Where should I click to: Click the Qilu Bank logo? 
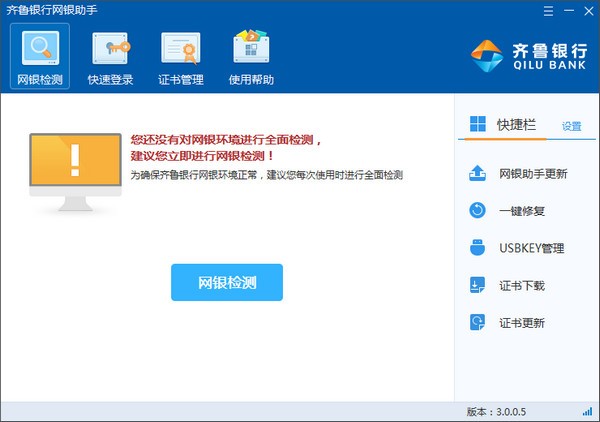(529, 56)
